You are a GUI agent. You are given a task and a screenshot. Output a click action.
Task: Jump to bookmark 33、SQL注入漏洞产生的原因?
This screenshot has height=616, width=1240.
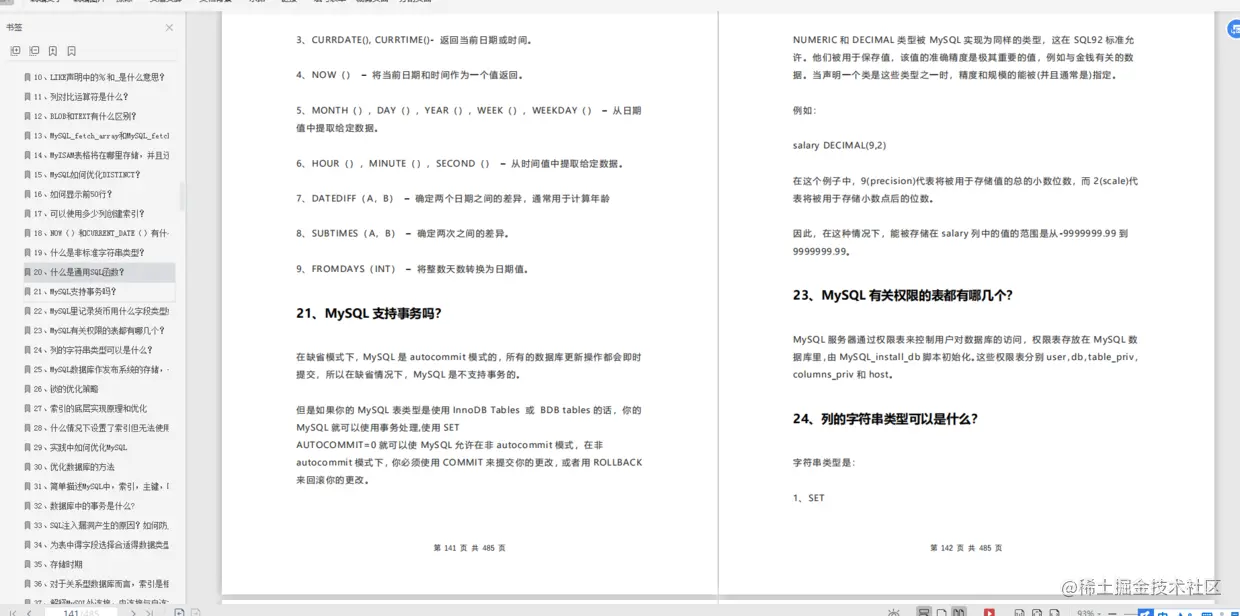(99, 526)
